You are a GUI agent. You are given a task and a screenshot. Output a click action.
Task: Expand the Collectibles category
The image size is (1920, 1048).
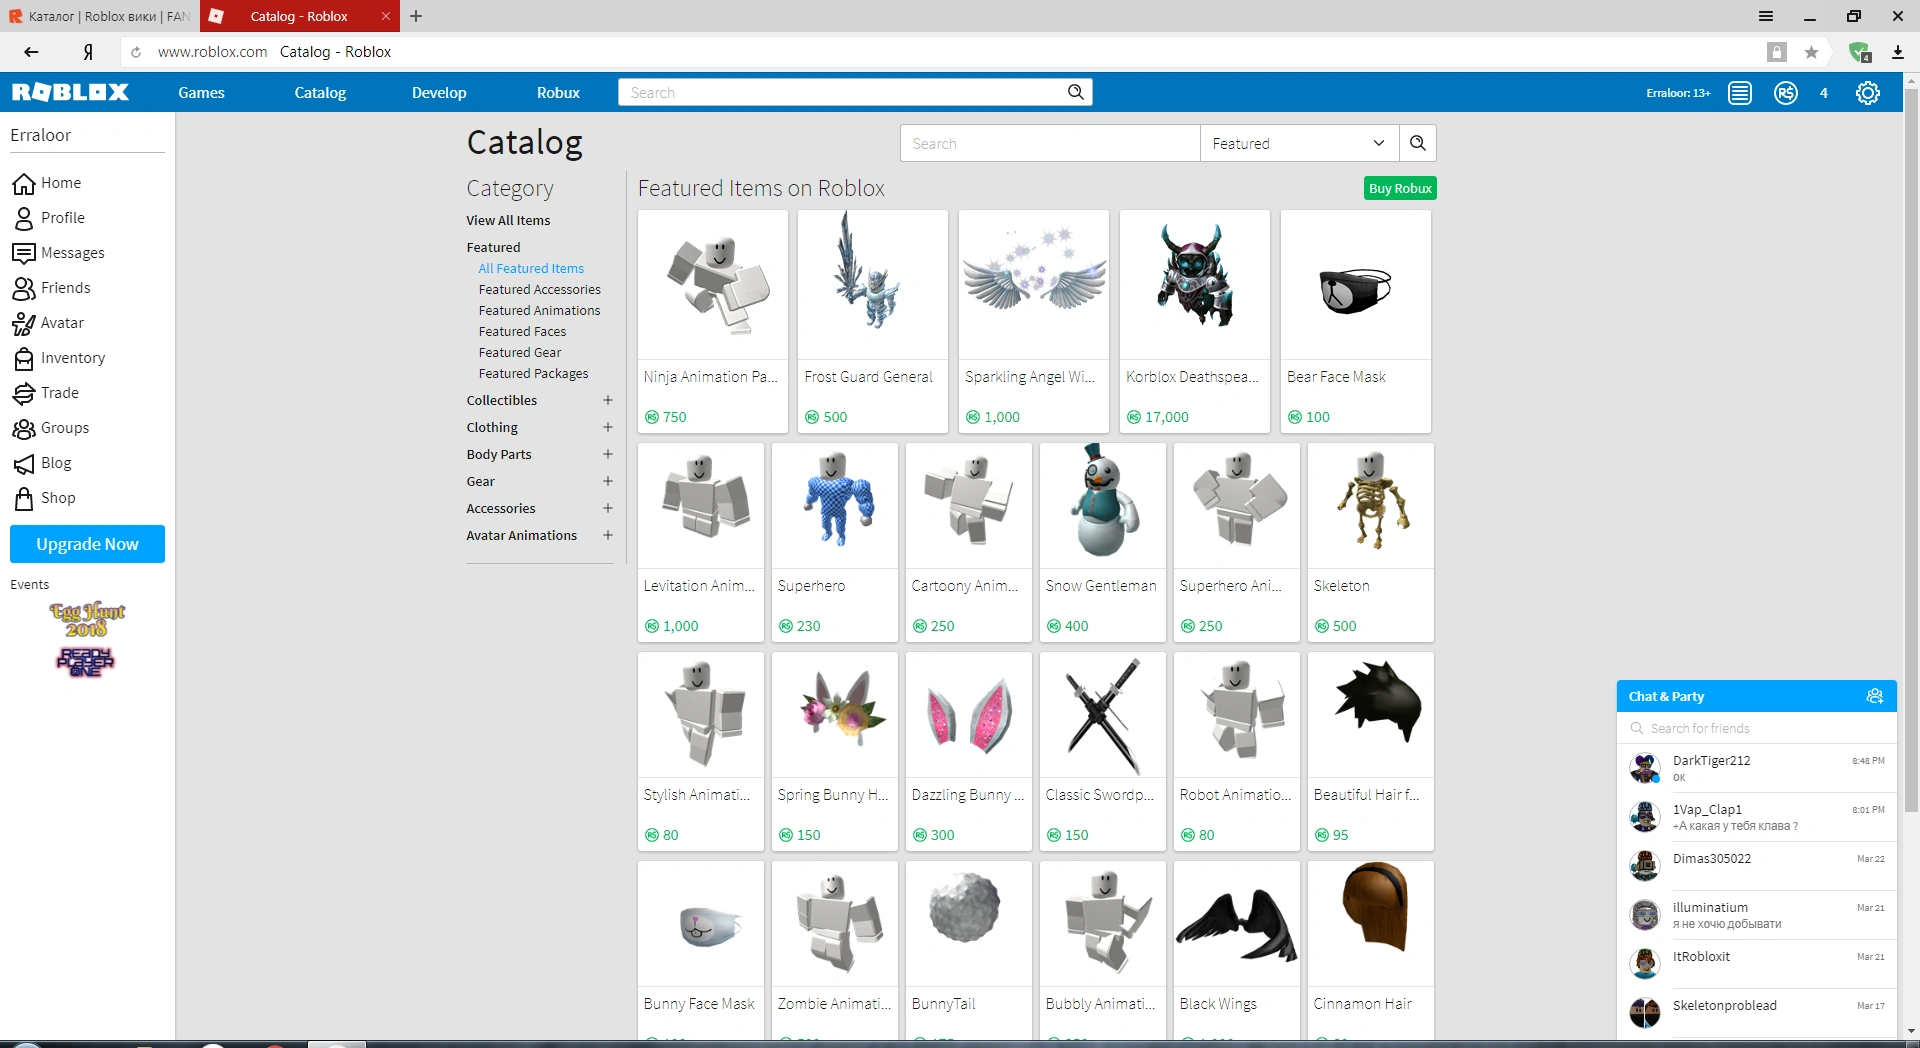tap(607, 400)
